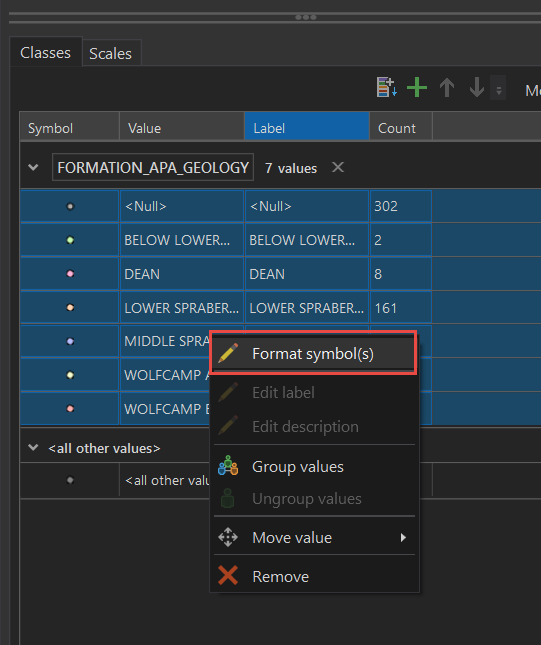Select the MIDDLE SPRA value cell

[x=165, y=341]
